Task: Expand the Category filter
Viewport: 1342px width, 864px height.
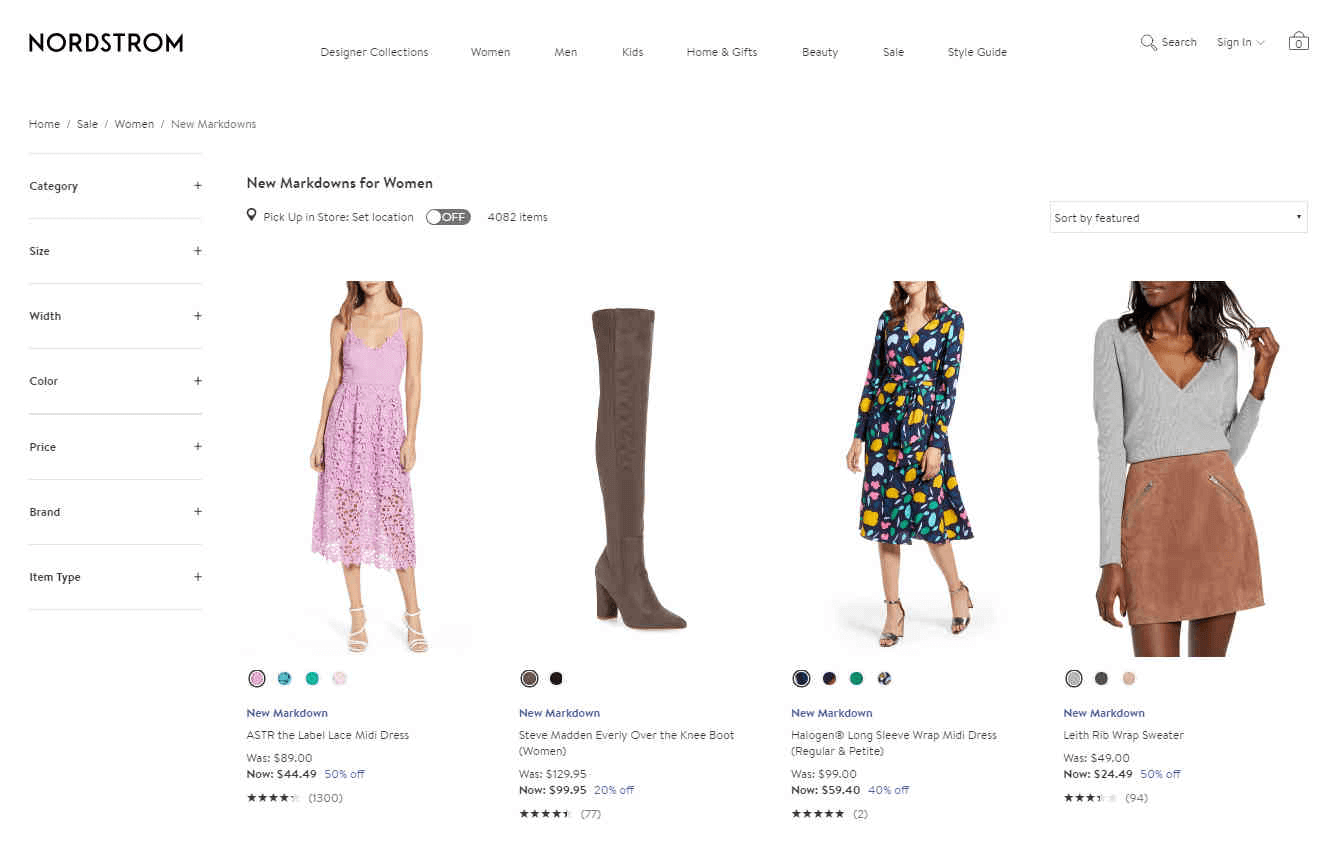Action: pyautogui.click(x=115, y=186)
